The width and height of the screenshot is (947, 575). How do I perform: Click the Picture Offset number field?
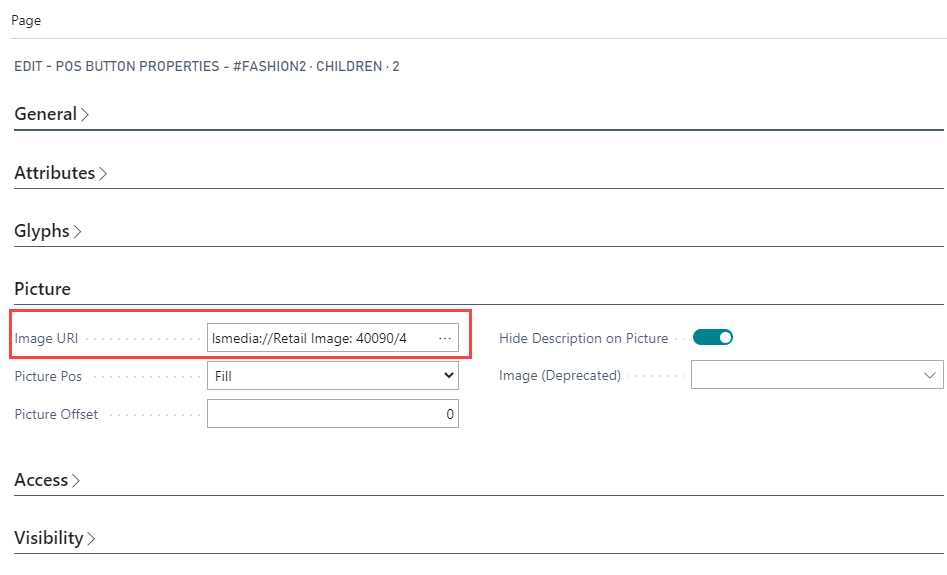click(332, 414)
